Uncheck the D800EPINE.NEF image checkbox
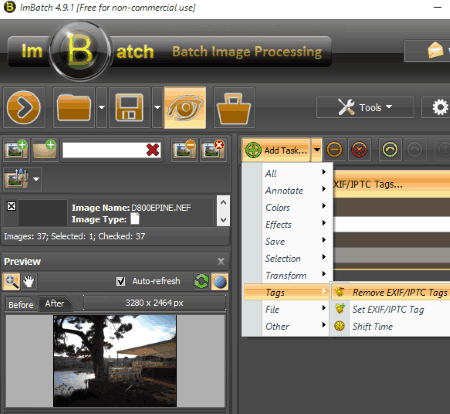The height and width of the screenshot is (414, 450). [11, 206]
